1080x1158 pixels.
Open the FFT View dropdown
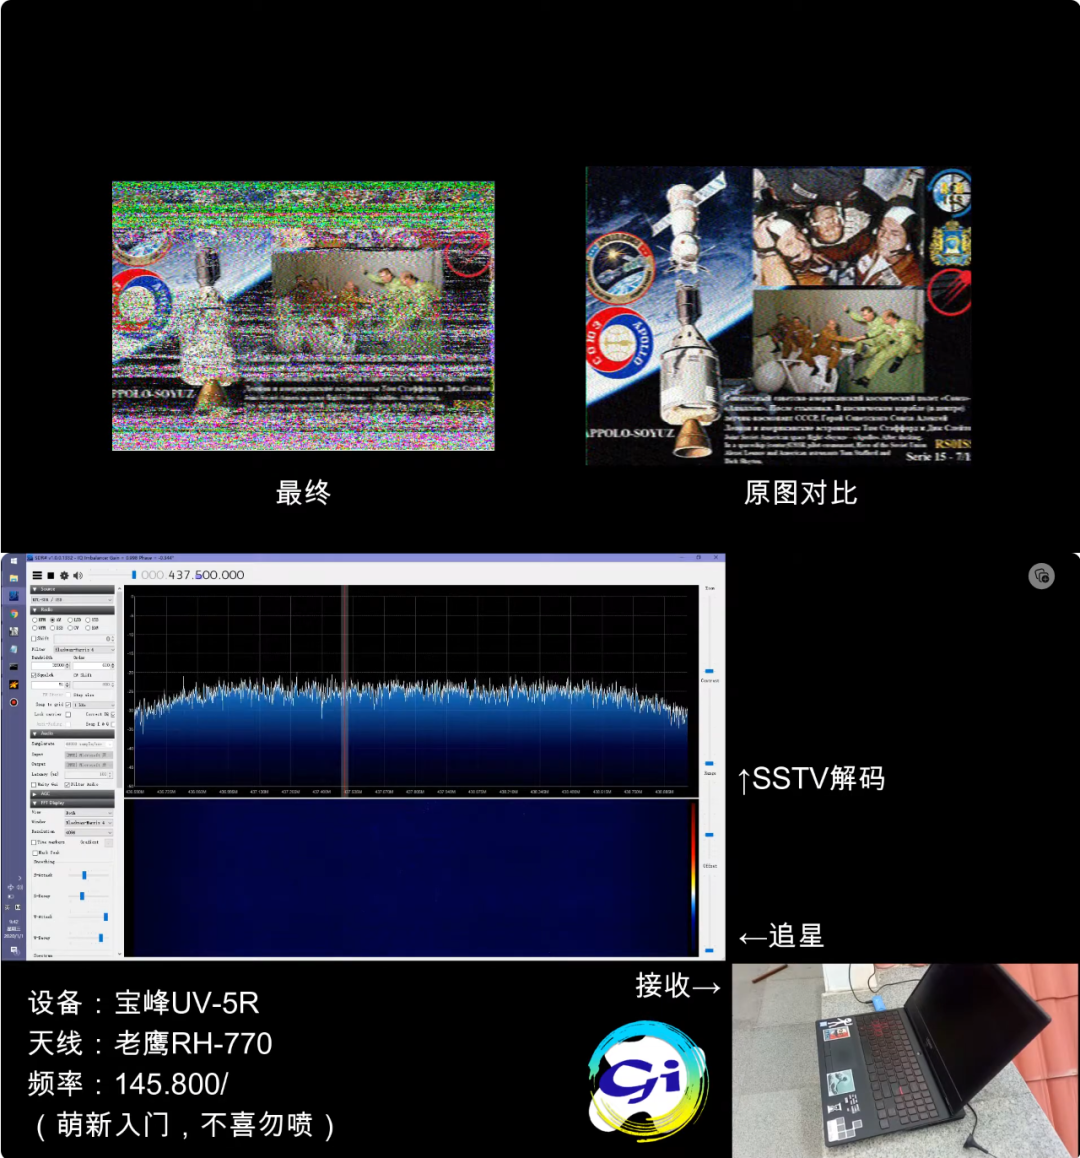click(x=89, y=813)
